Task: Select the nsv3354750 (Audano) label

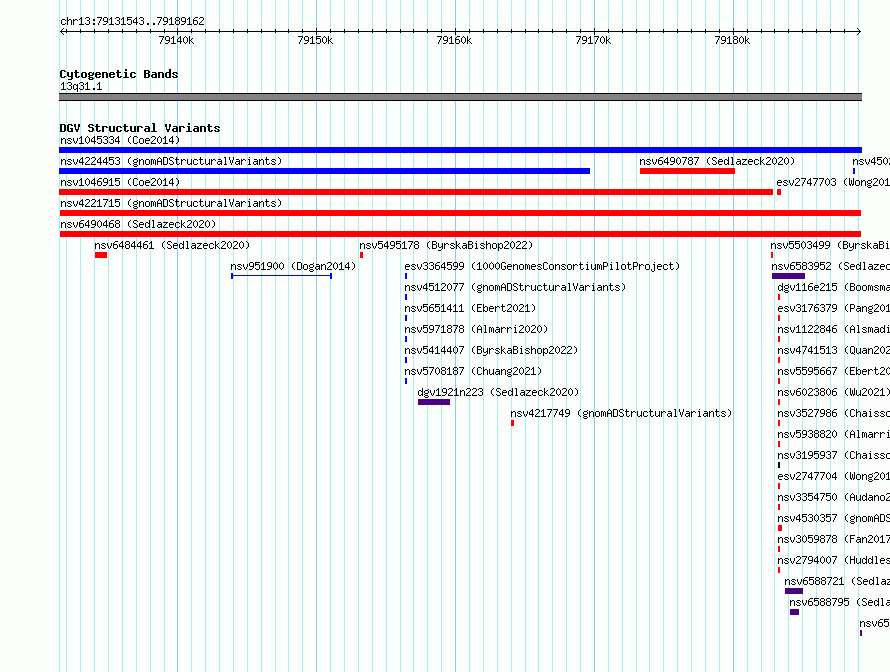Action: coord(833,497)
